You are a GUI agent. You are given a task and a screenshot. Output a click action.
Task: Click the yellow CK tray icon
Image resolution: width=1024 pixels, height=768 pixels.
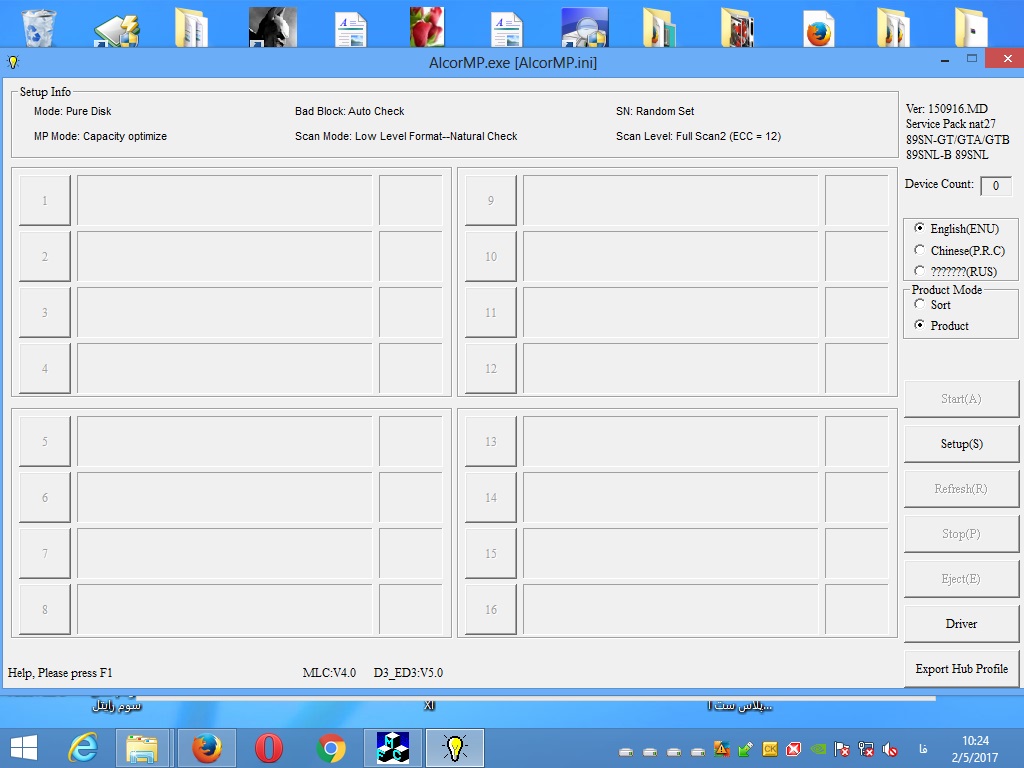[770, 749]
